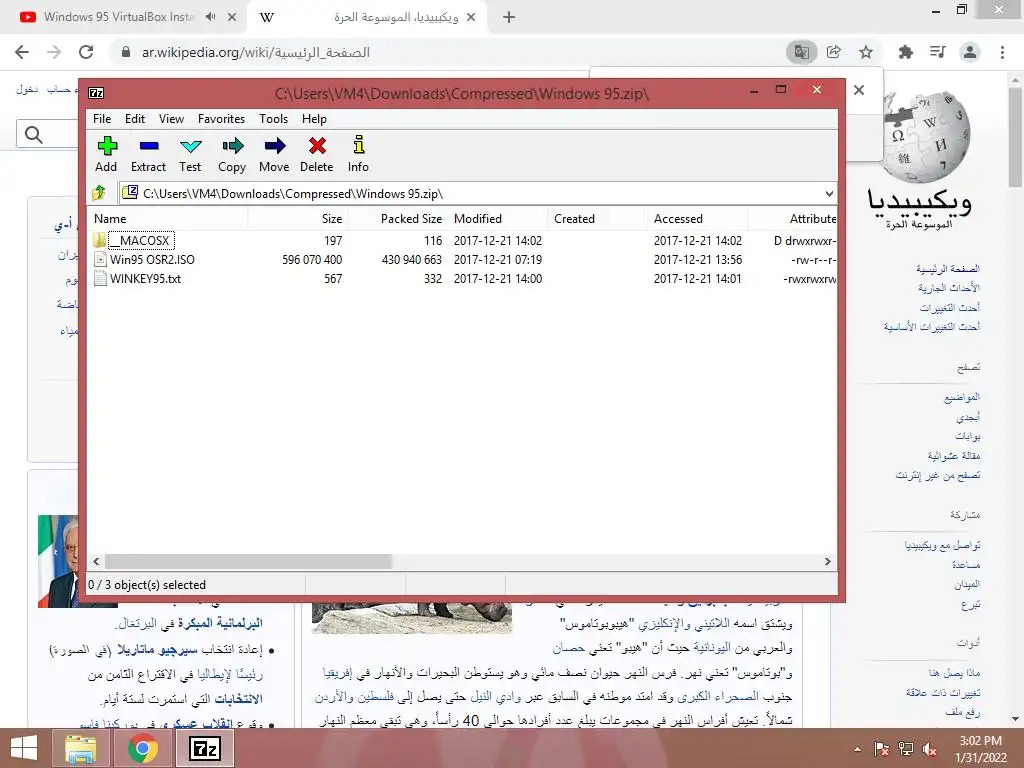Image resolution: width=1024 pixels, height=768 pixels.
Task: Bookmark this page with the star icon
Action: [x=866, y=52]
